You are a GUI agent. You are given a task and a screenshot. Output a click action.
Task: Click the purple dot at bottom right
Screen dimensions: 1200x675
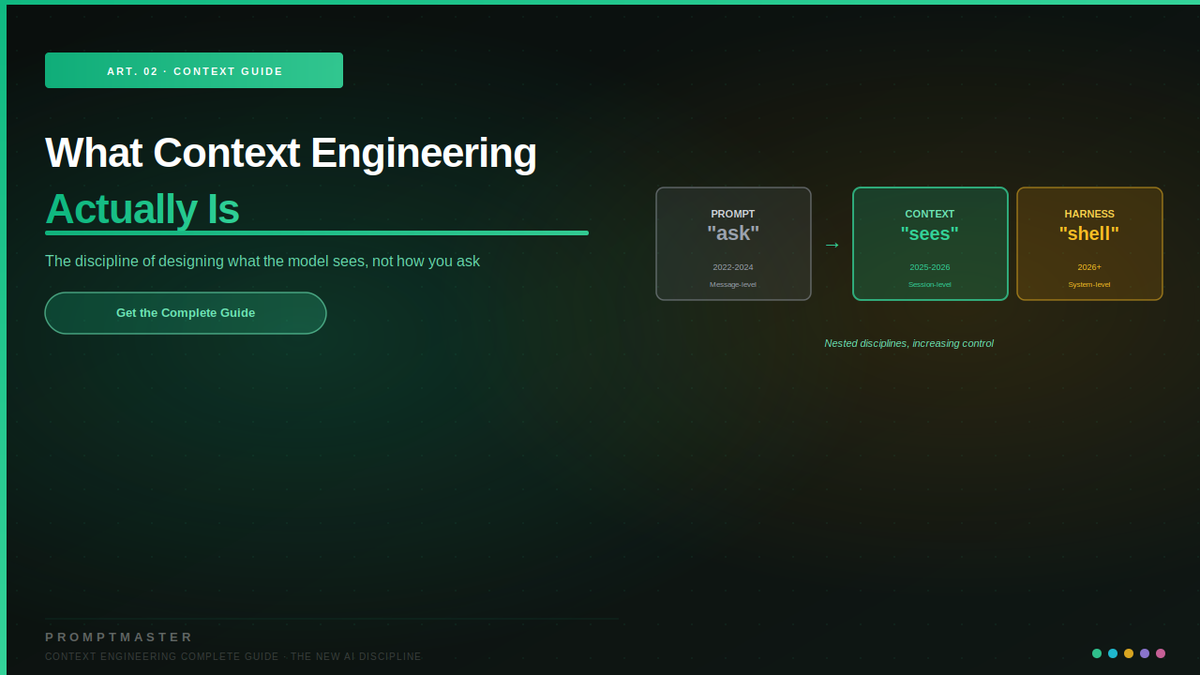coord(1145,653)
